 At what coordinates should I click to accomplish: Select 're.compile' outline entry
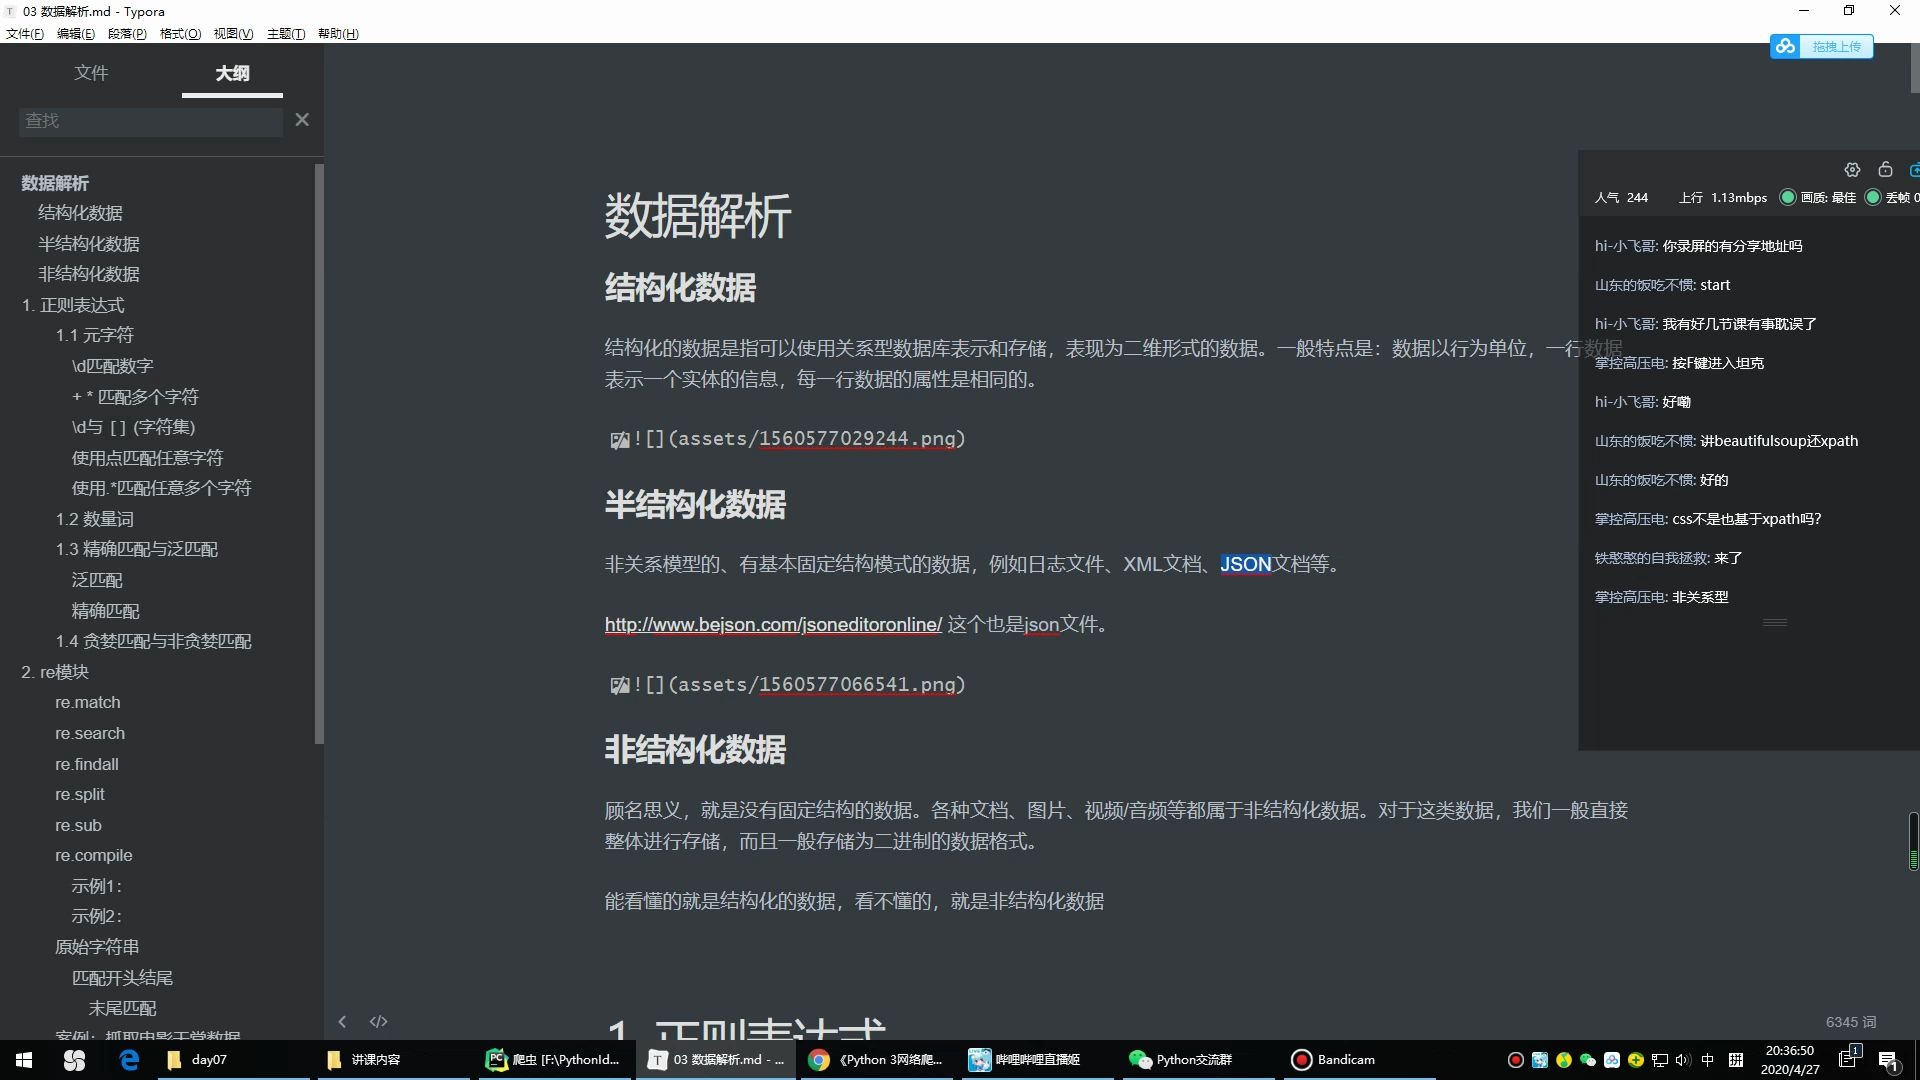click(x=94, y=855)
